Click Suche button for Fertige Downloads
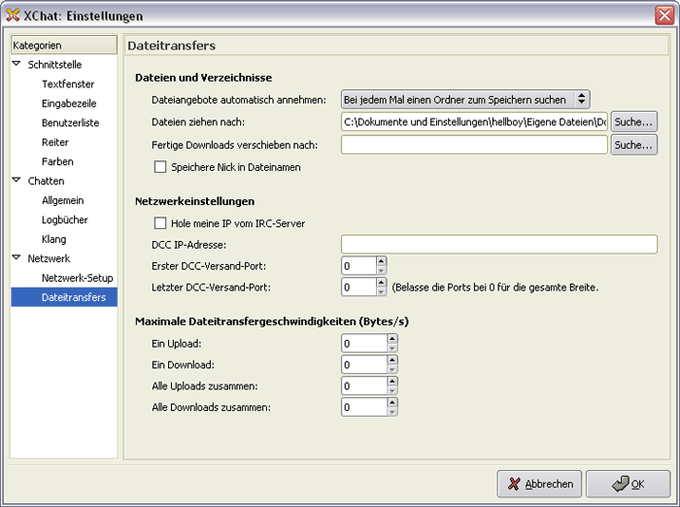 point(634,145)
